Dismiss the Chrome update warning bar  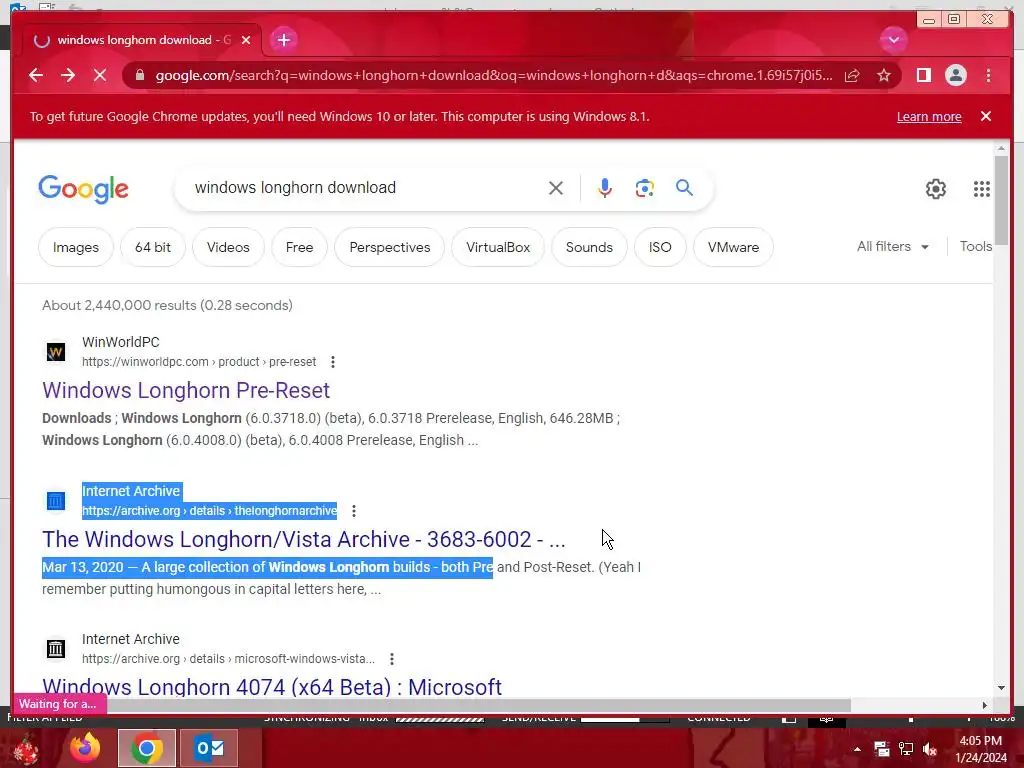[x=986, y=116]
